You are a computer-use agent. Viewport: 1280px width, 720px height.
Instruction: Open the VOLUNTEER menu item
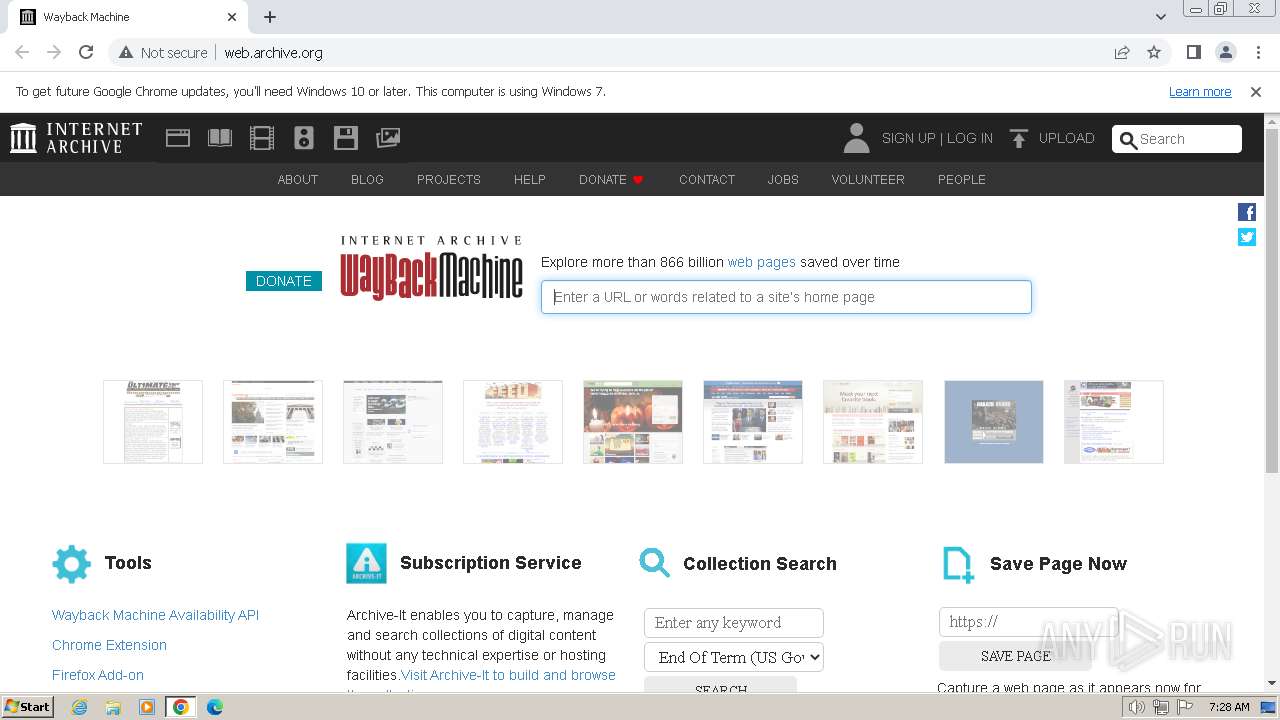point(868,180)
